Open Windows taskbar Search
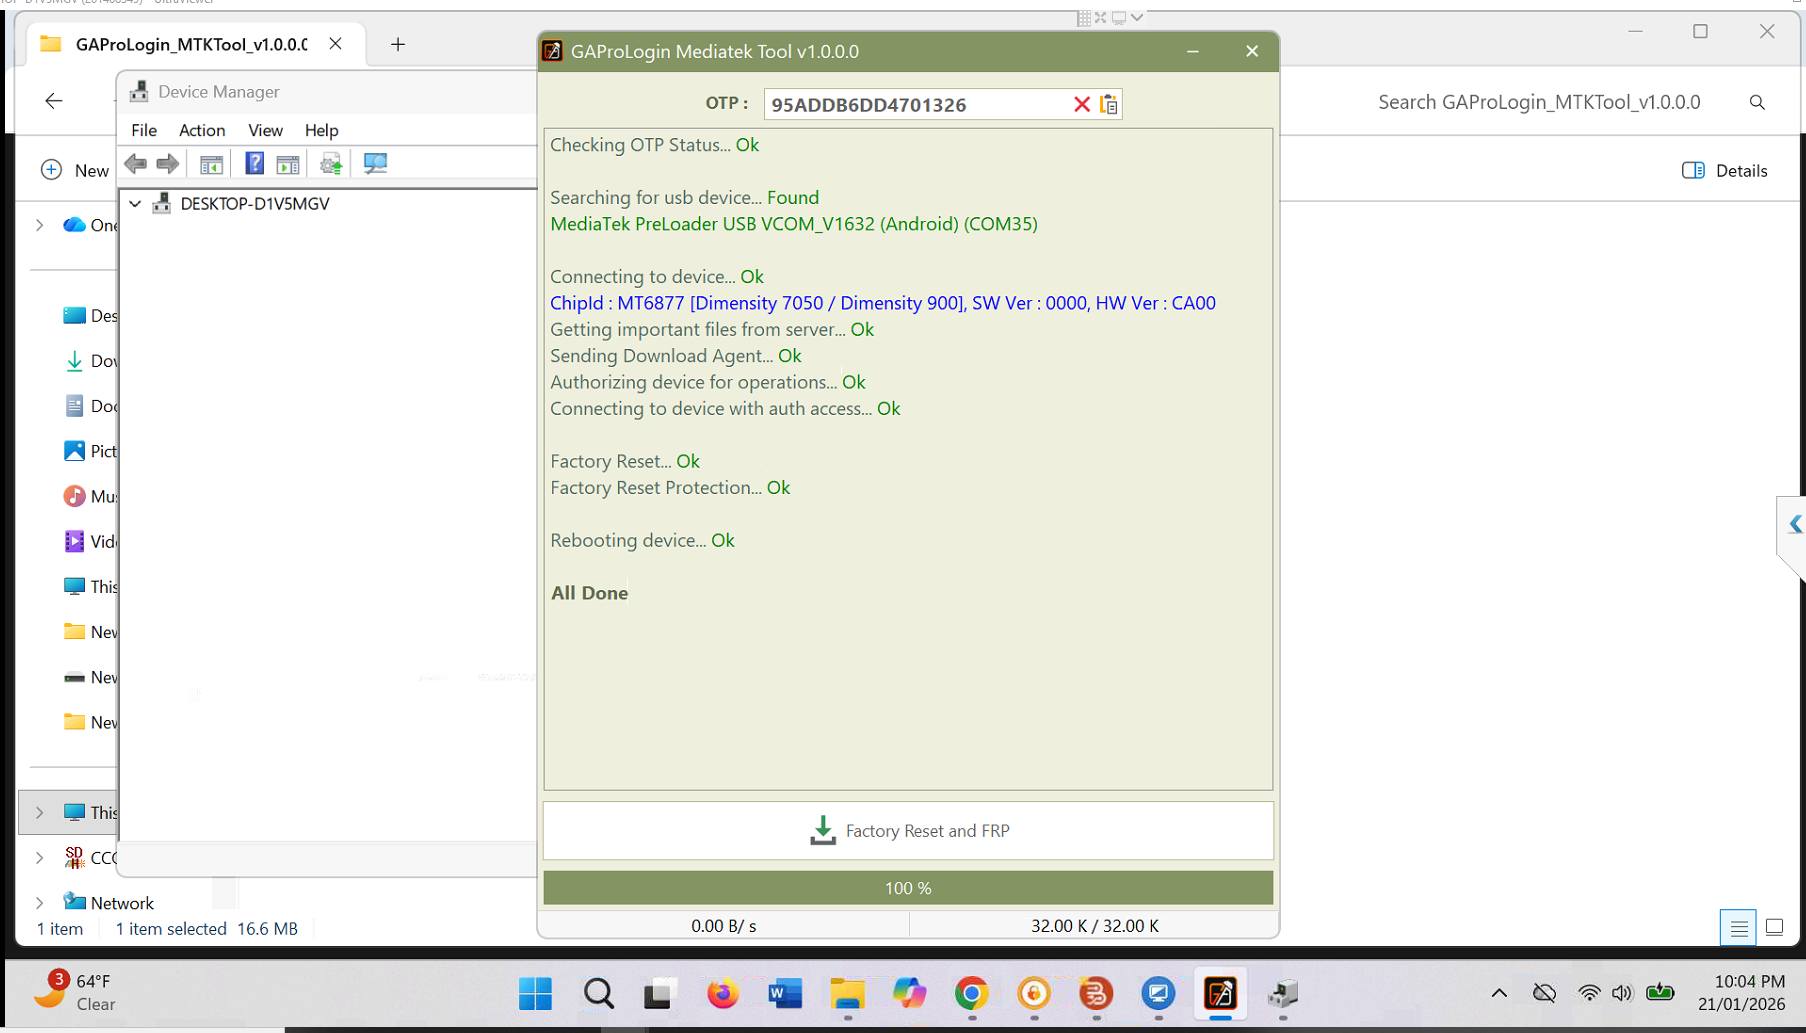The width and height of the screenshot is (1806, 1033). [599, 994]
